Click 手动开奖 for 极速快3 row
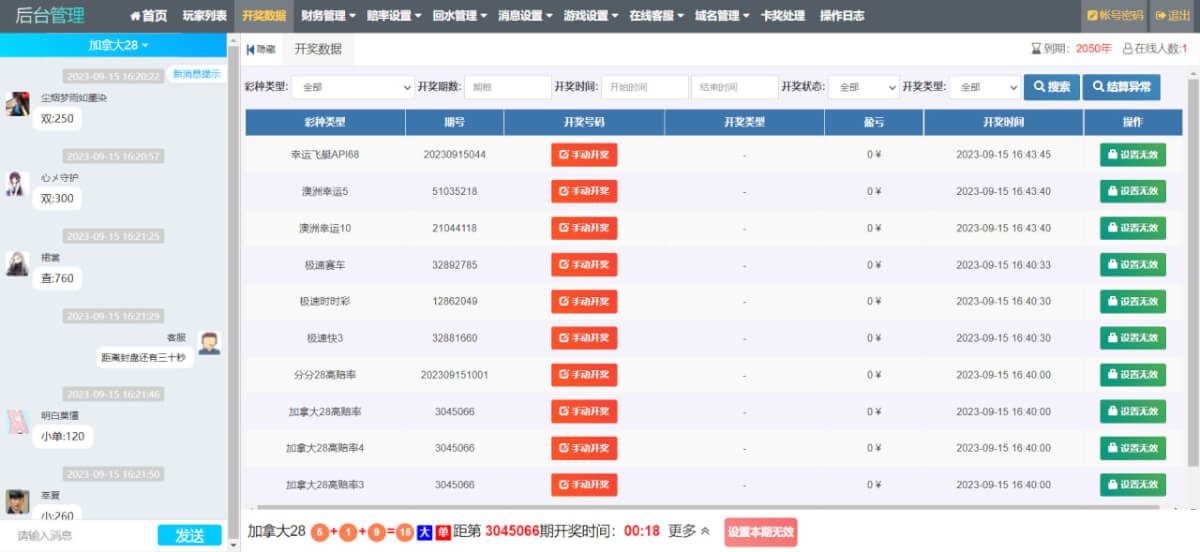This screenshot has height=552, width=1200. (584, 338)
